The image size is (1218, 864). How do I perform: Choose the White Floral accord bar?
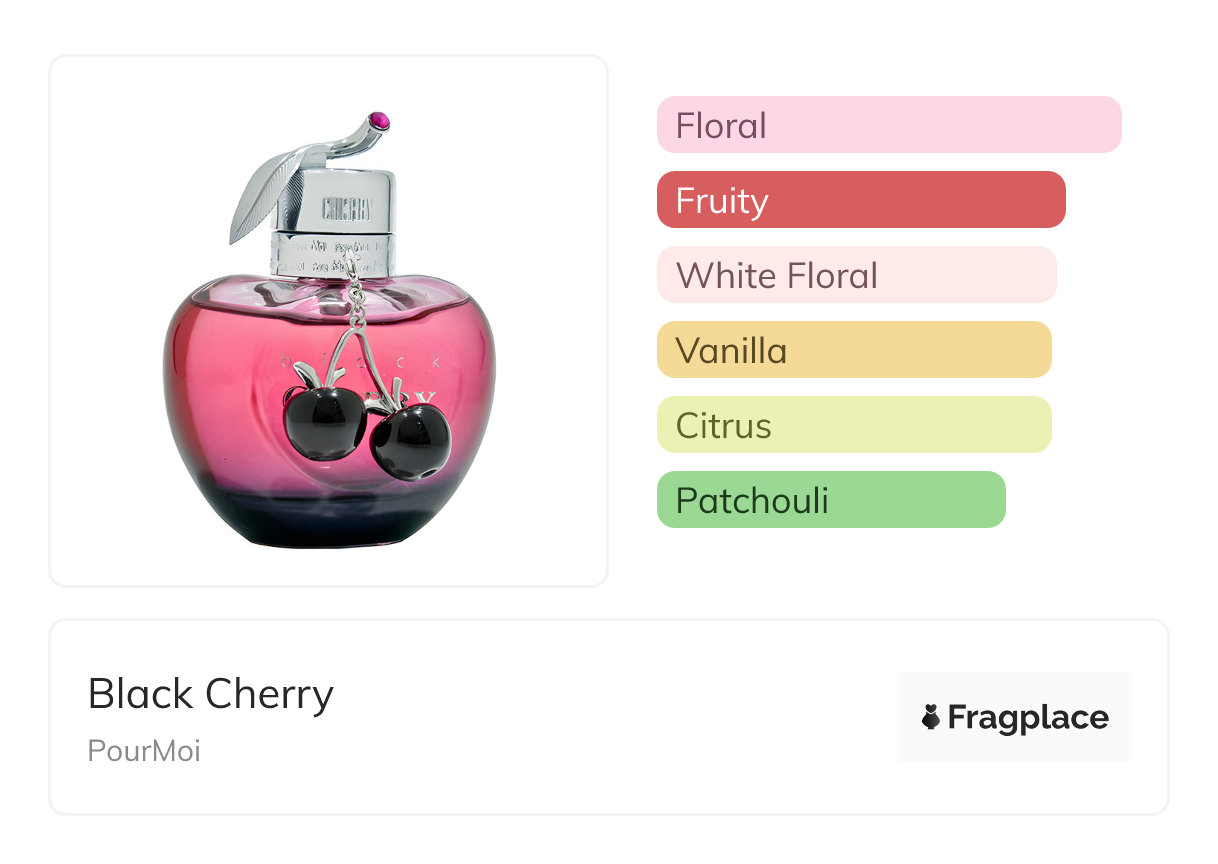pos(856,275)
